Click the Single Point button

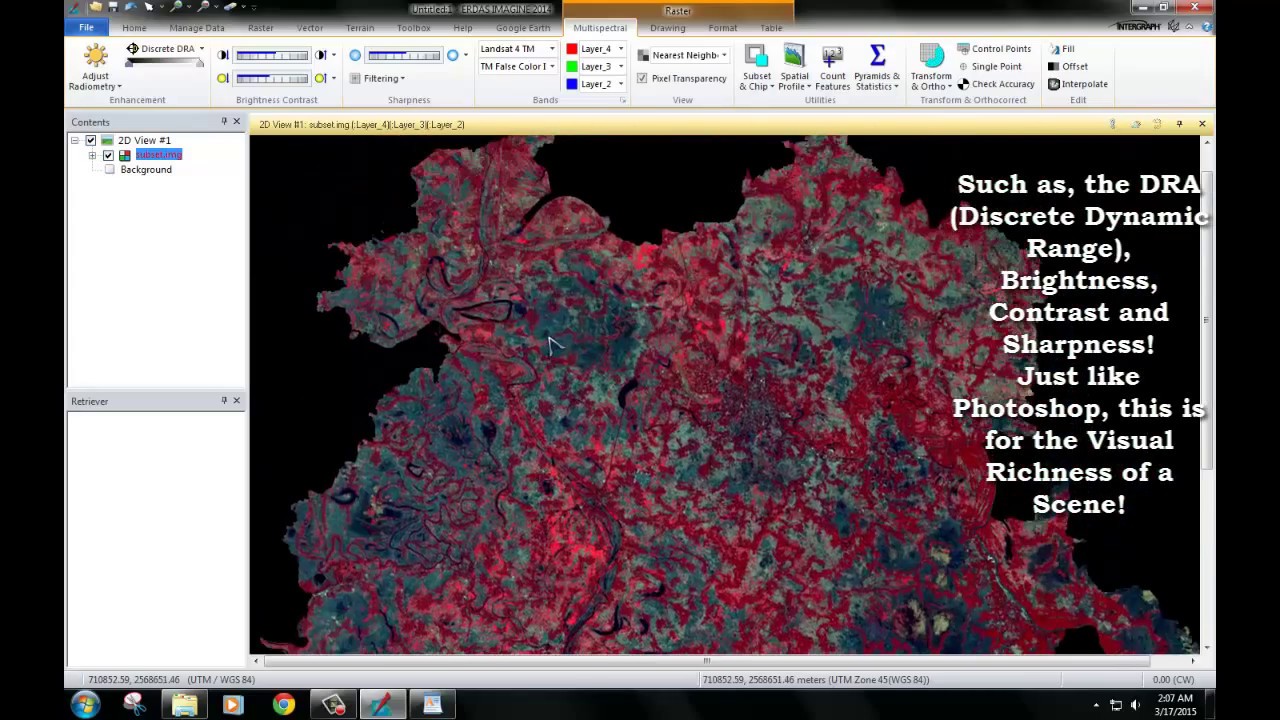tap(989, 66)
